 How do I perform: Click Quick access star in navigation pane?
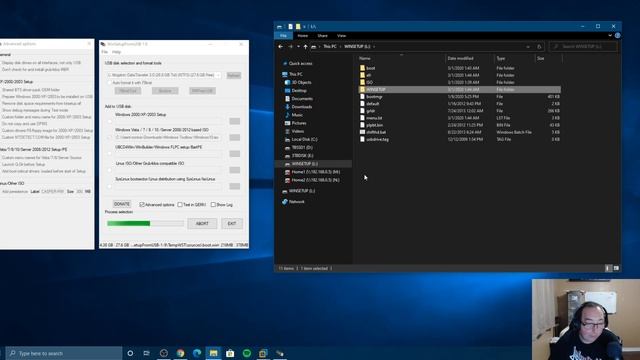pos(285,64)
